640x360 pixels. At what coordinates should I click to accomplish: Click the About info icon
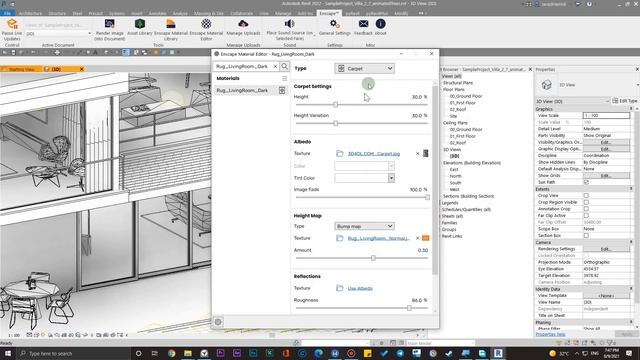(380, 24)
